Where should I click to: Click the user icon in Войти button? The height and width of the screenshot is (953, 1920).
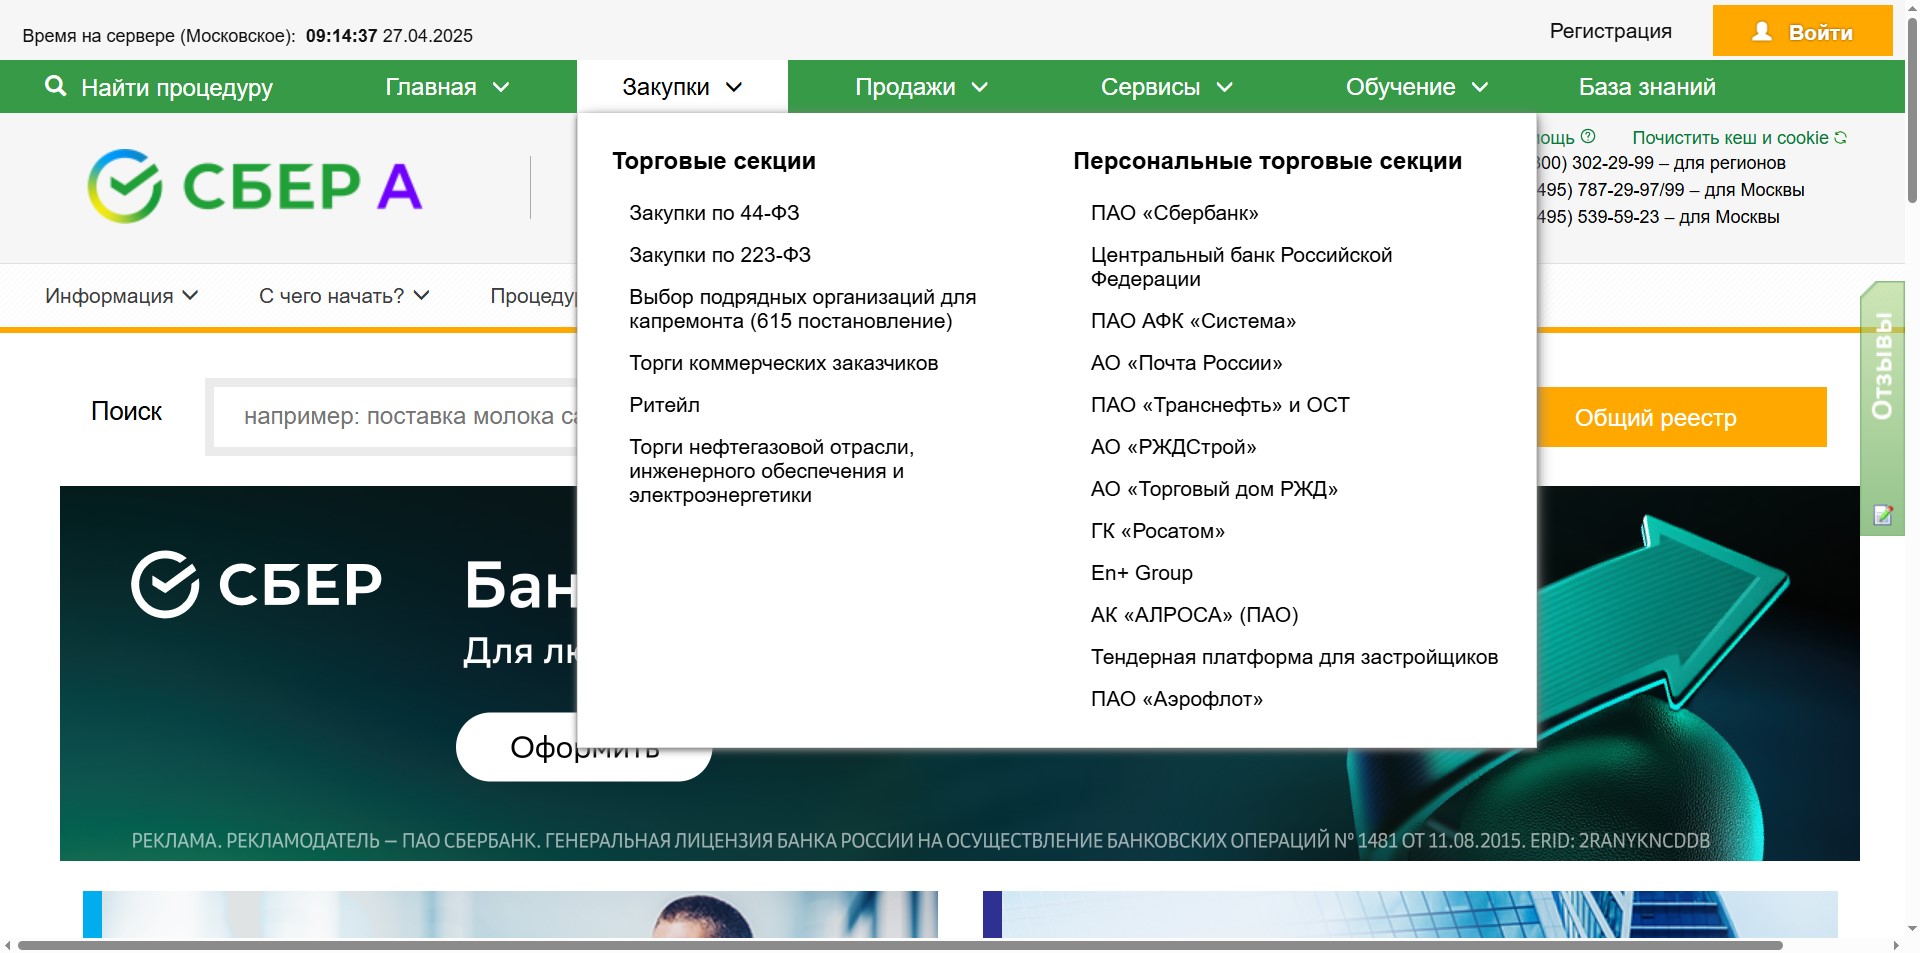coord(1762,32)
